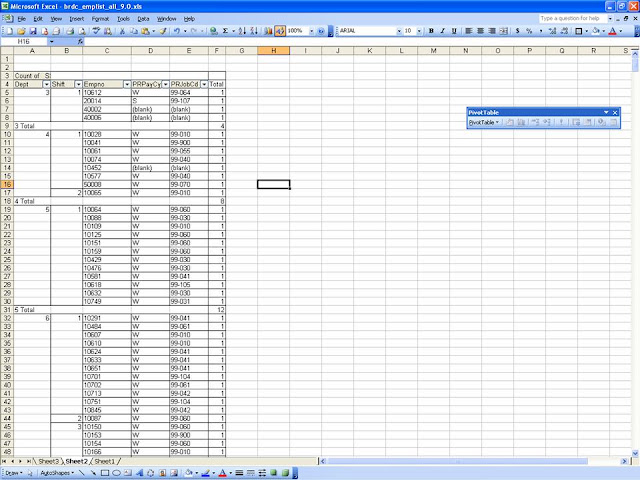640x480 pixels.
Task: Click the Copy icon
Action: (133, 31)
